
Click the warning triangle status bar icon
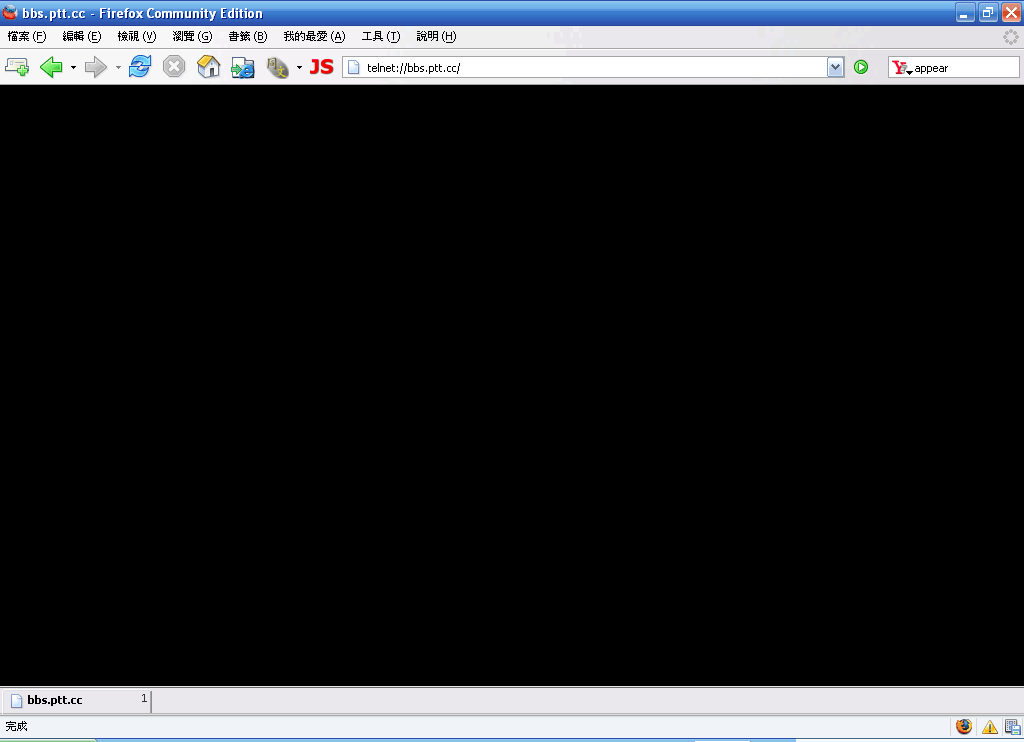point(989,727)
